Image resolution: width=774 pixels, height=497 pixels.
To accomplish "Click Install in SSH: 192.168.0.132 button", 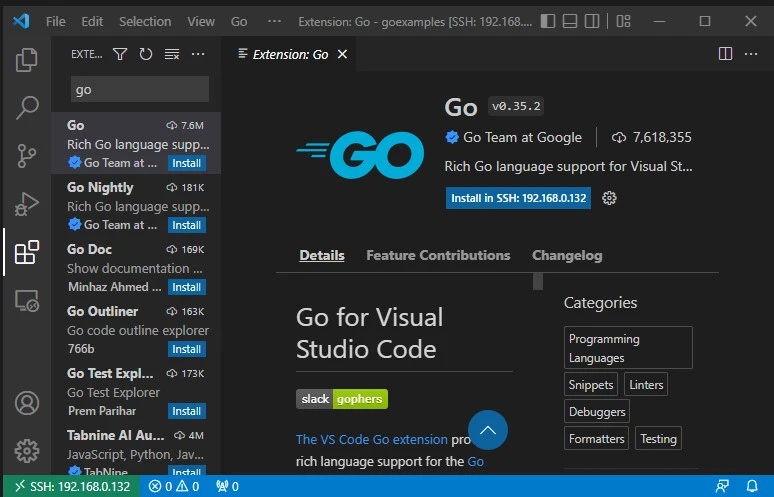I will pyautogui.click(x=518, y=198).
